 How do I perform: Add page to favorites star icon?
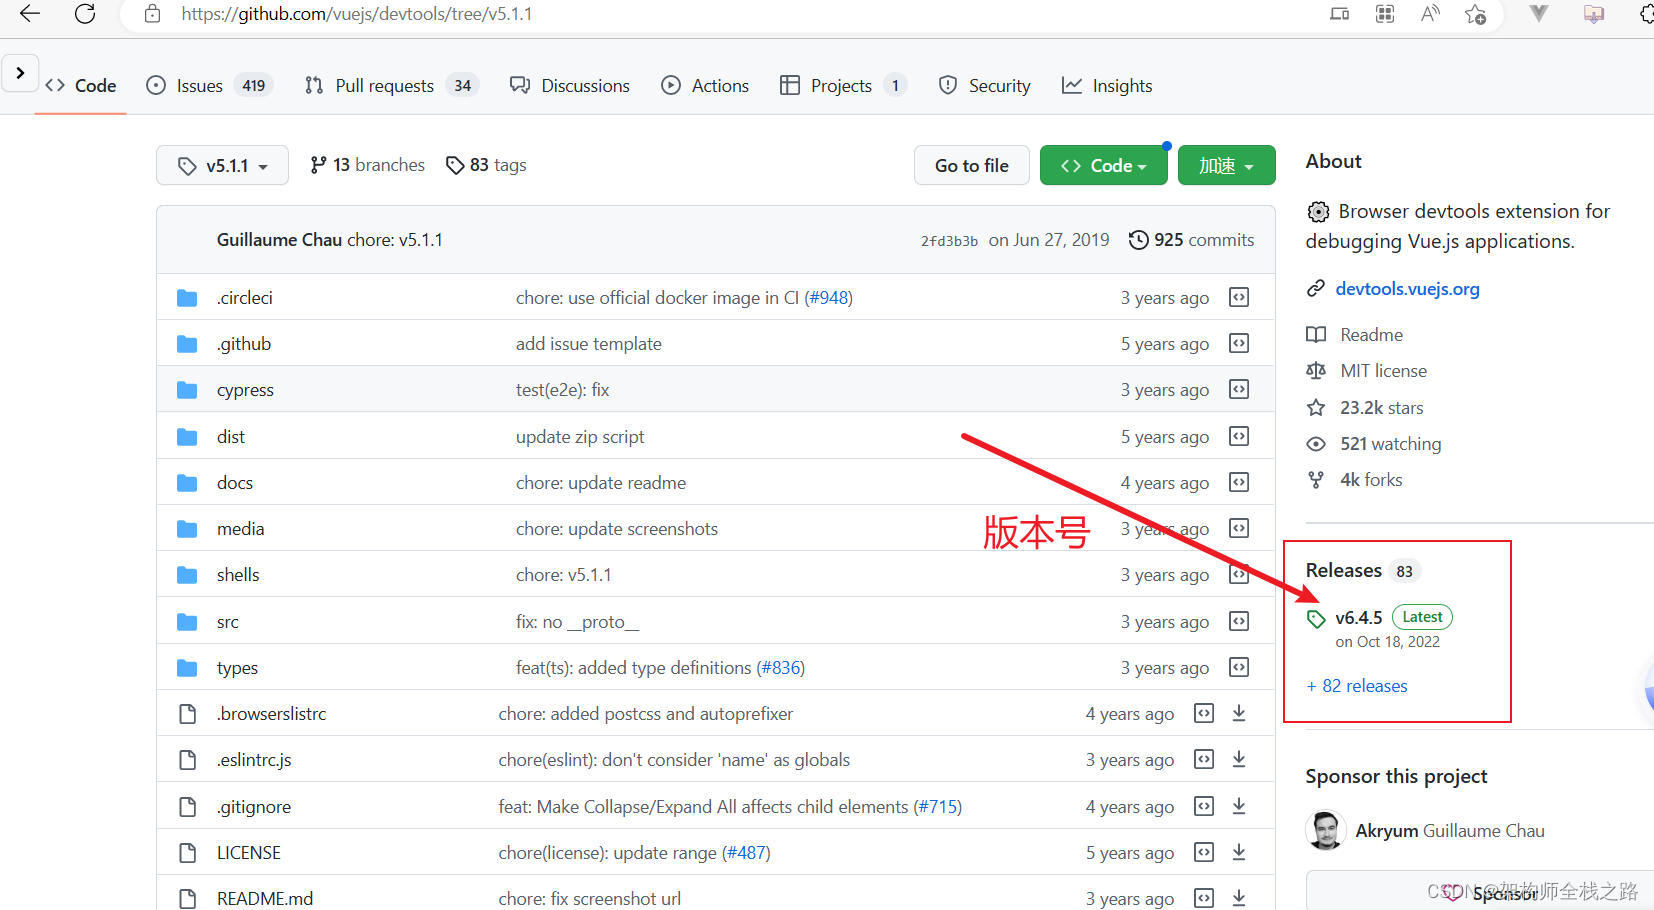pyautogui.click(x=1475, y=14)
